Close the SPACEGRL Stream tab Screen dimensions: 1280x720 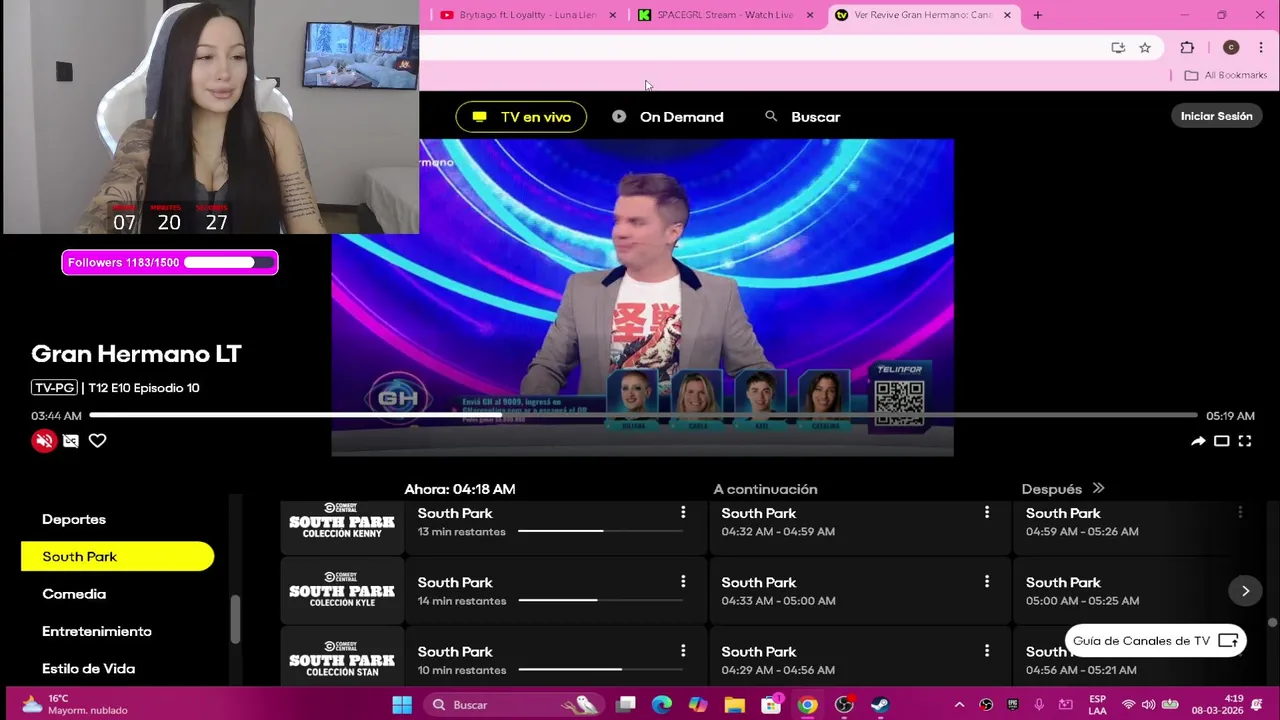(x=810, y=15)
